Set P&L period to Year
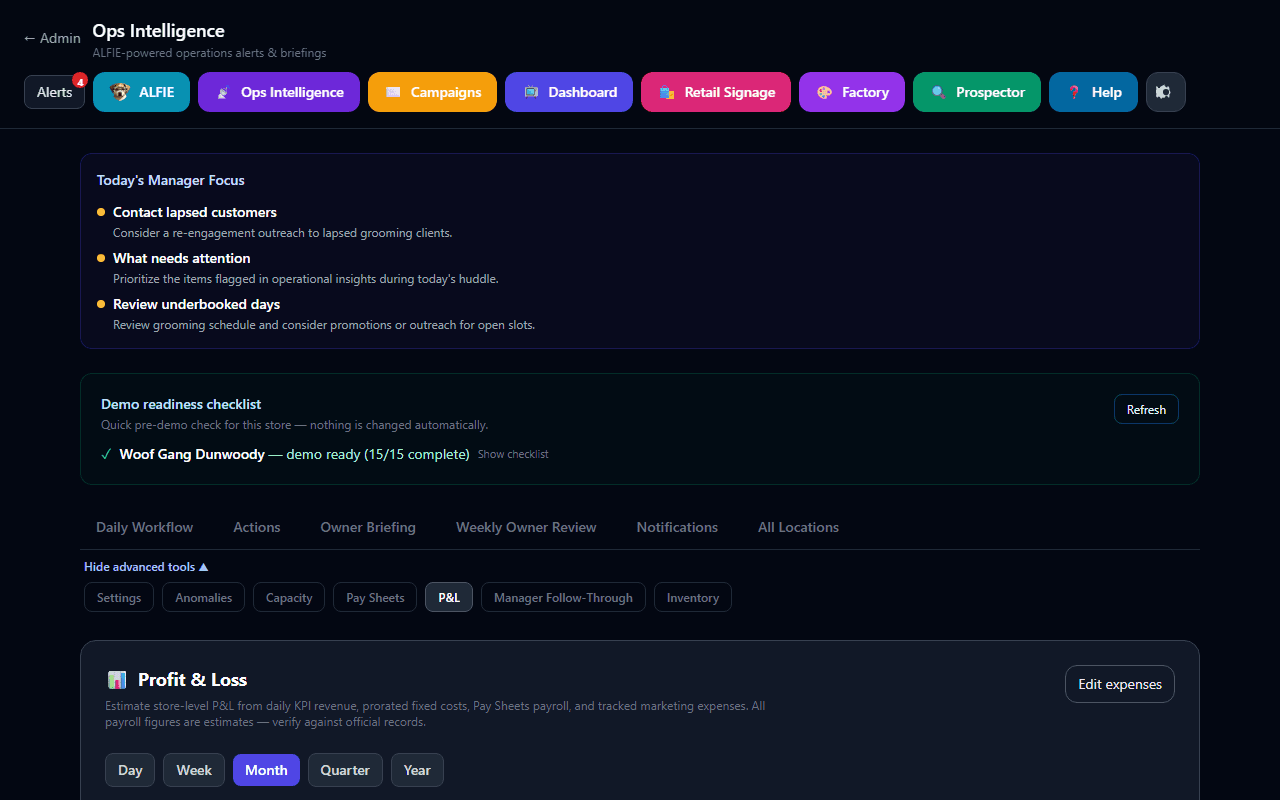Viewport: 1280px width, 800px height. [x=417, y=770]
